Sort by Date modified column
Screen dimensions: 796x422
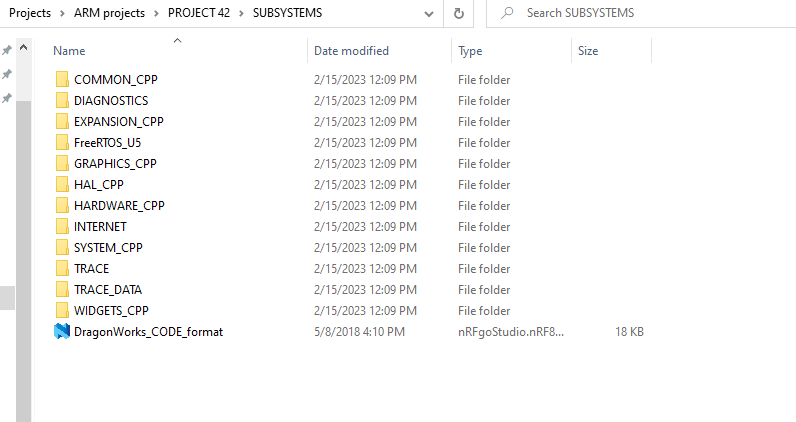pos(351,51)
